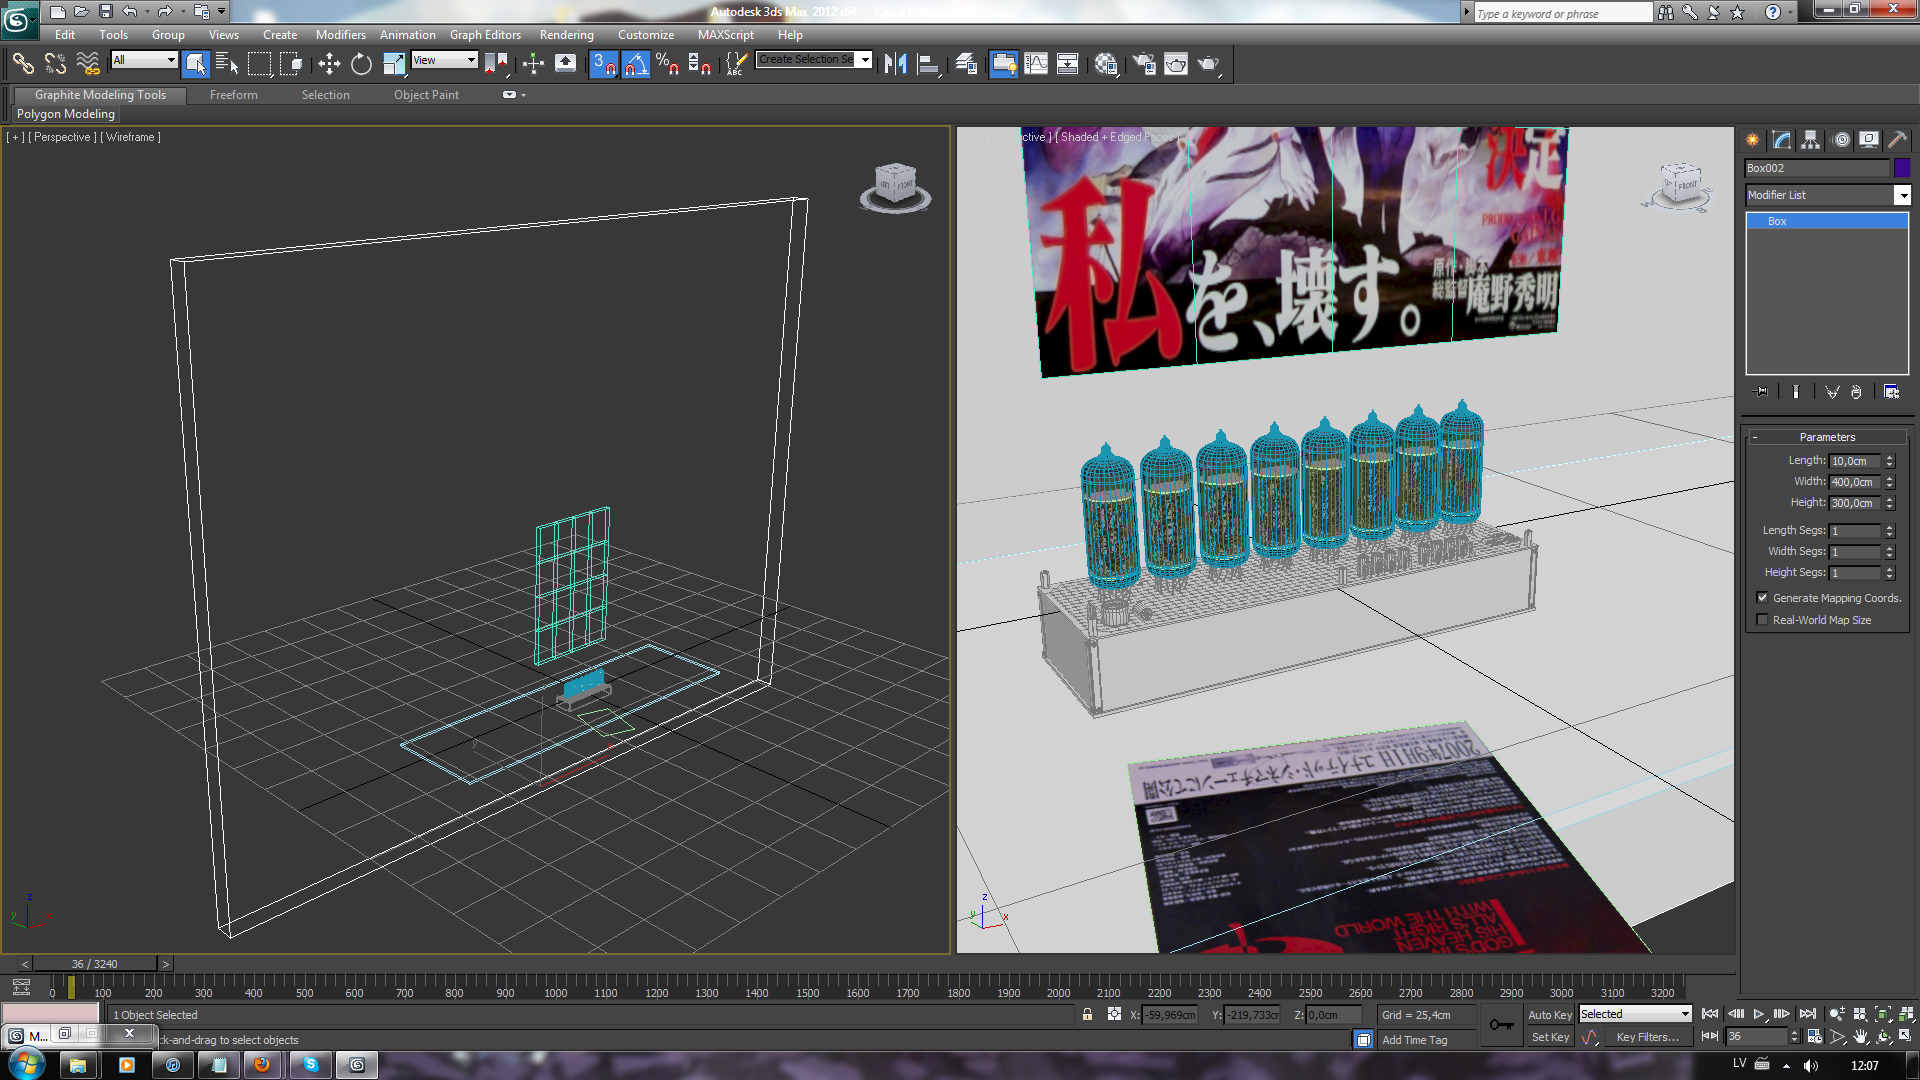The width and height of the screenshot is (1920, 1080).
Task: Uncheck Generate Mapping Coords checkbox
Action: coord(1763,598)
